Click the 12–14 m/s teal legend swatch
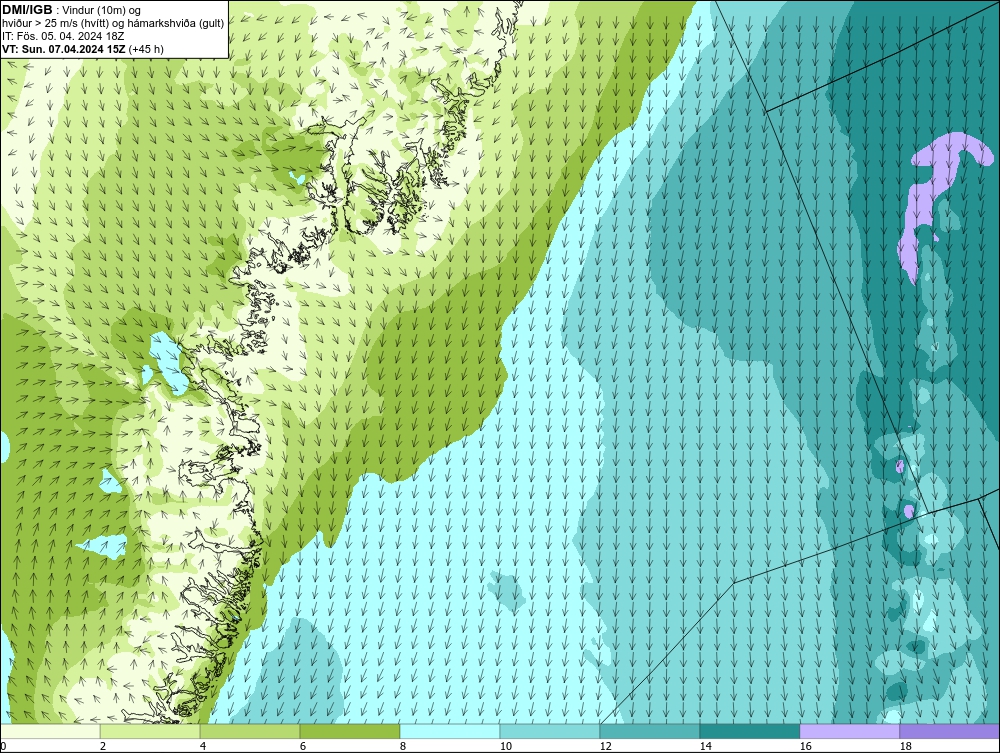Image resolution: width=1000 pixels, height=753 pixels. [649, 731]
